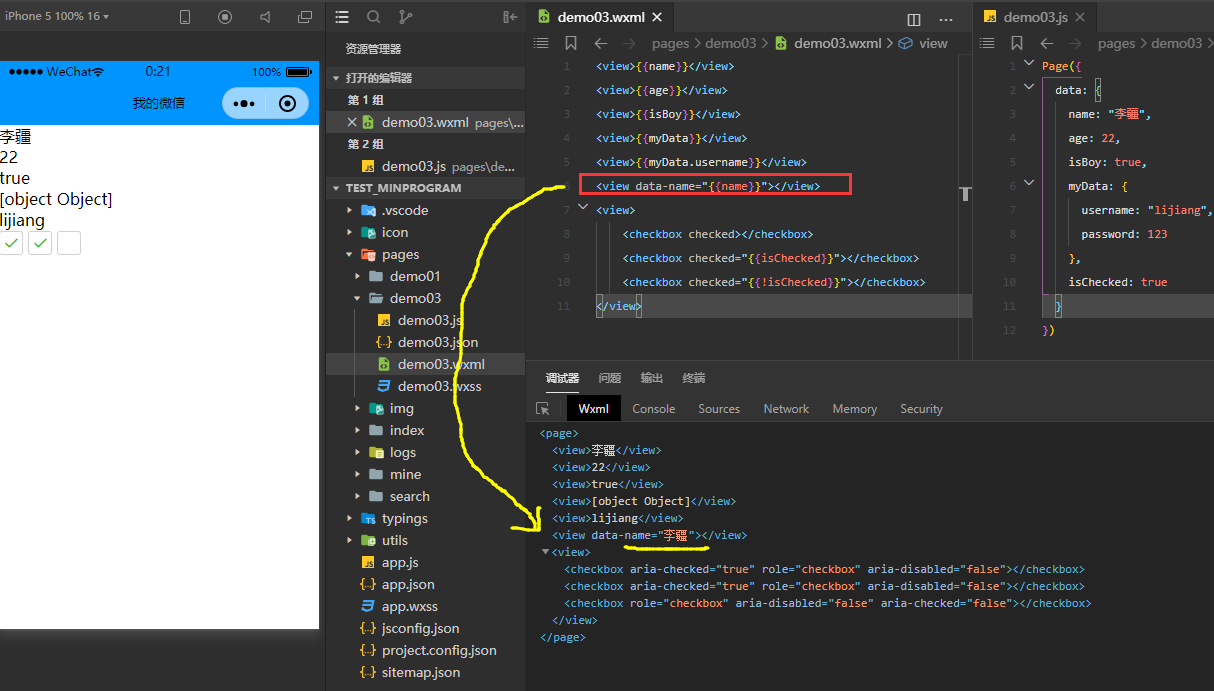
Task: Select the demo03.wxml editor tab
Action: click(x=600, y=17)
